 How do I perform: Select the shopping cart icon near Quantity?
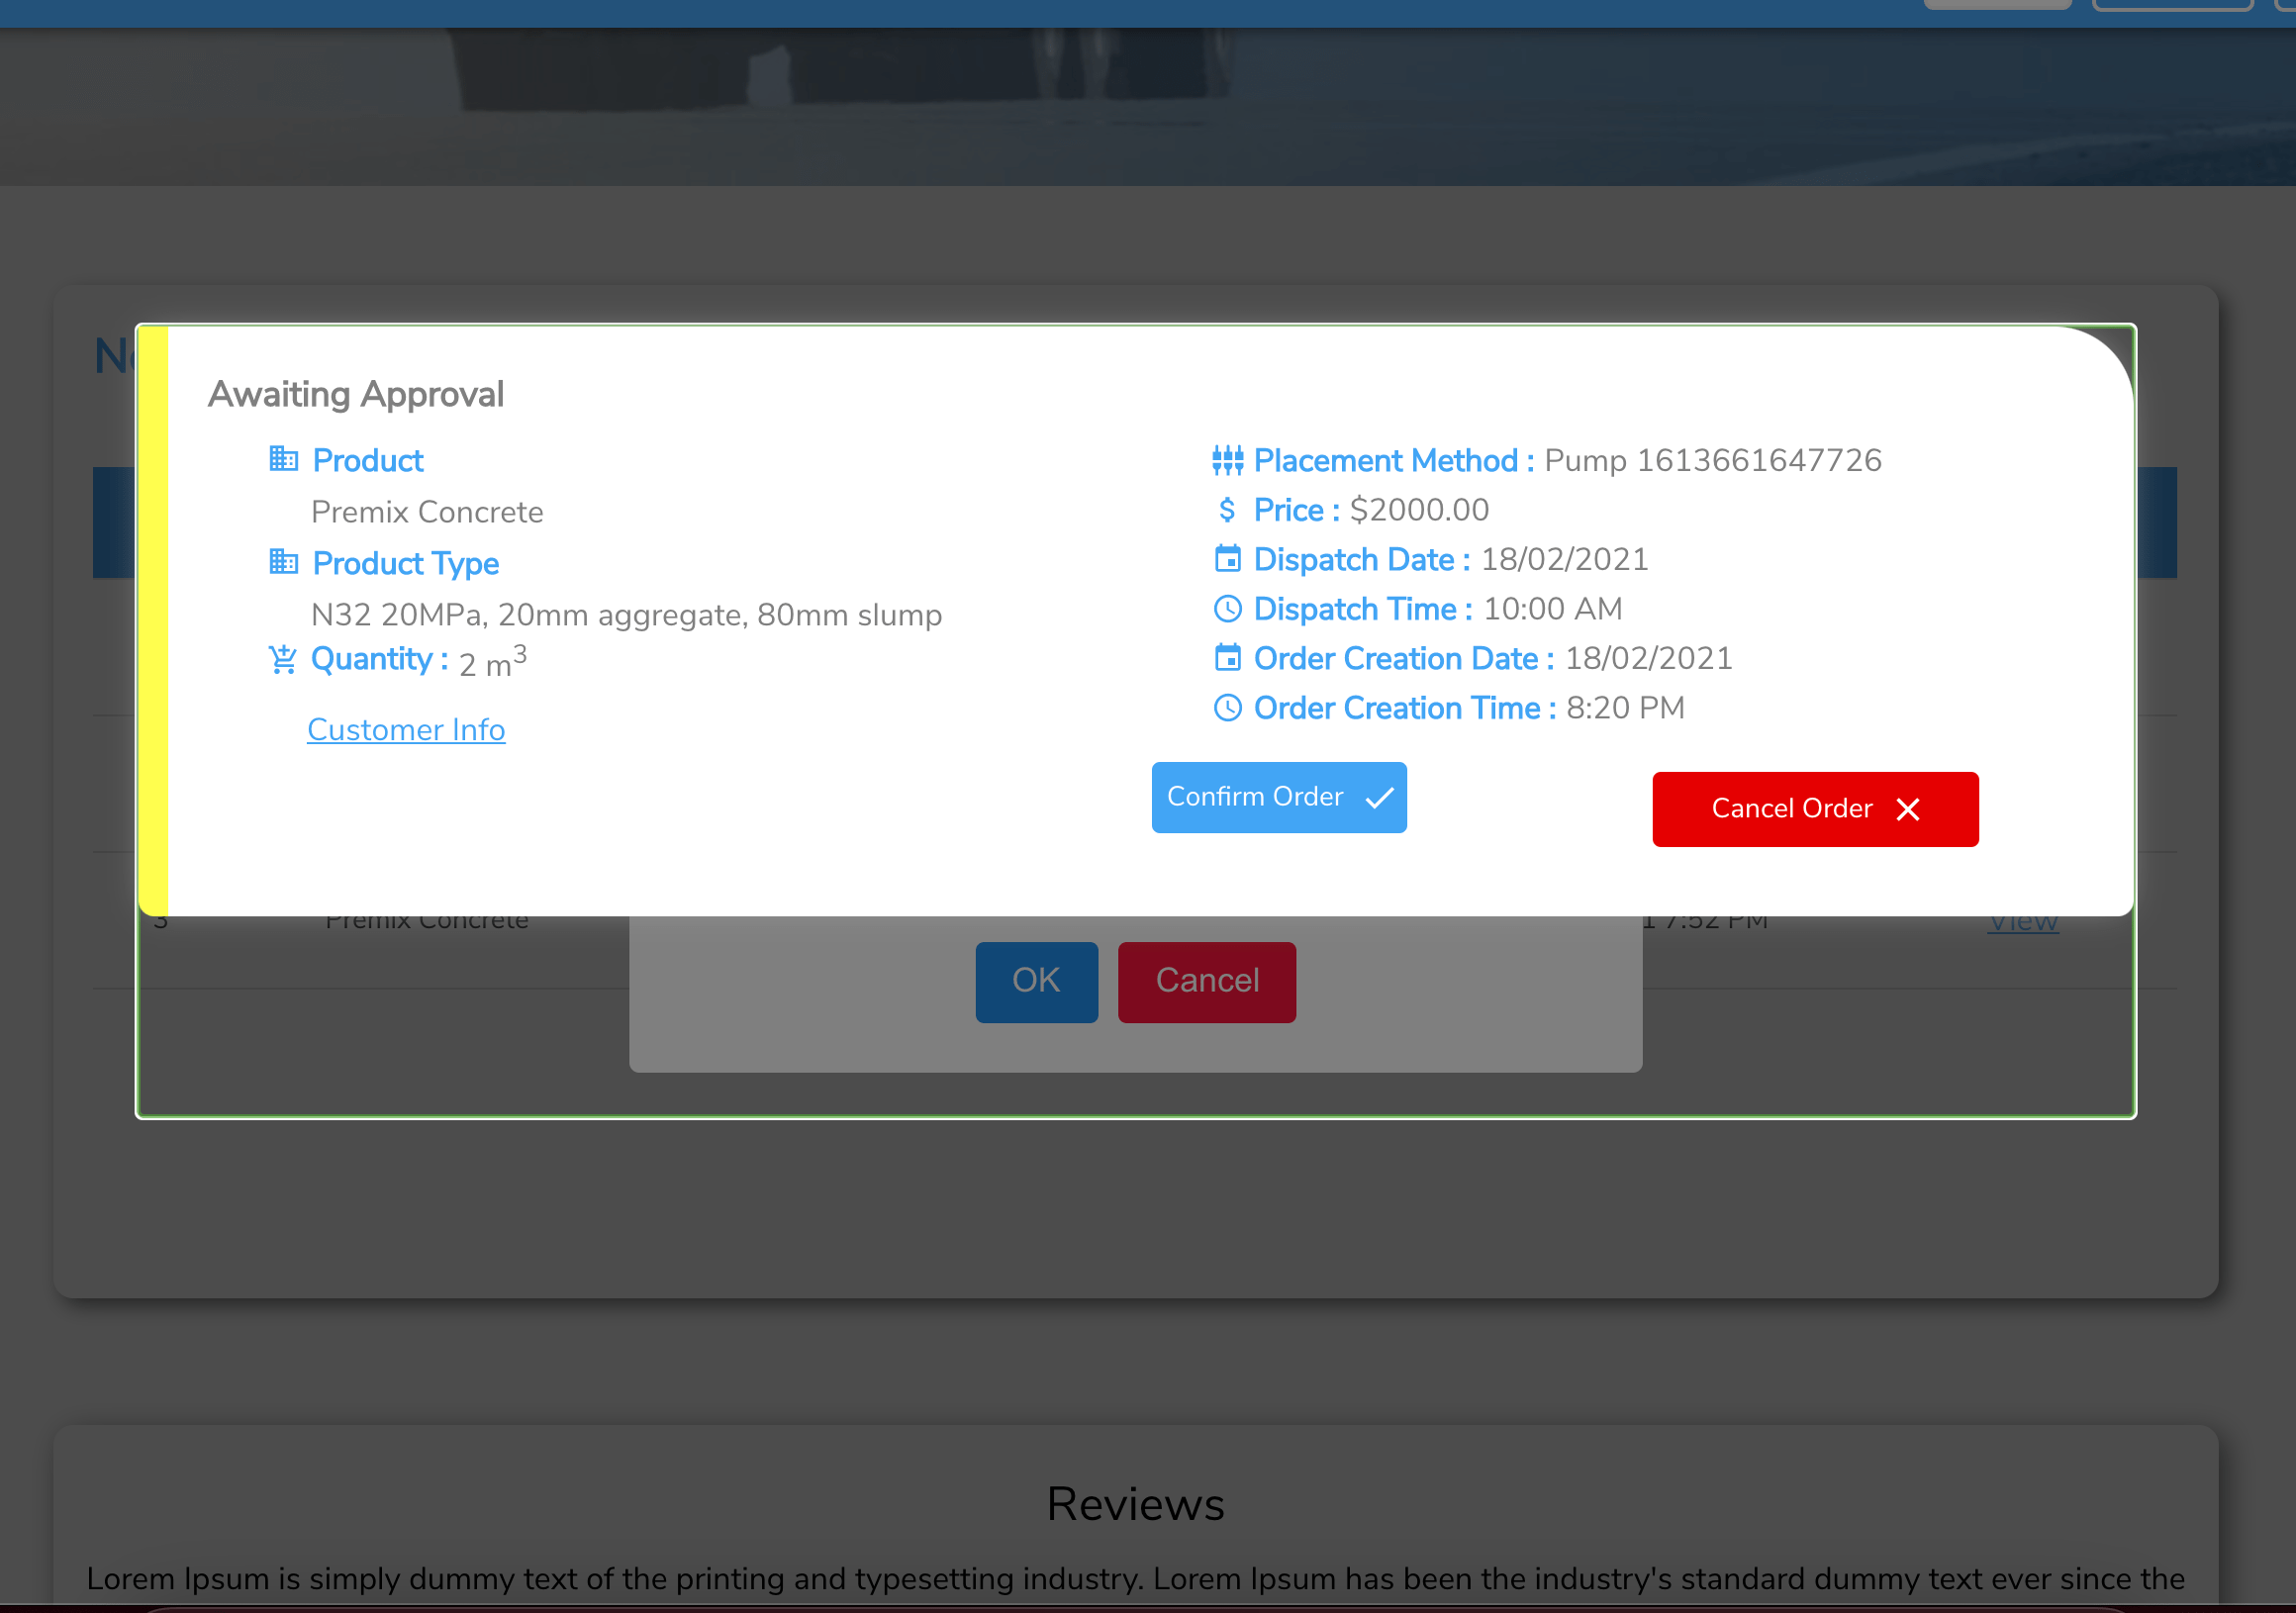pyautogui.click(x=283, y=659)
